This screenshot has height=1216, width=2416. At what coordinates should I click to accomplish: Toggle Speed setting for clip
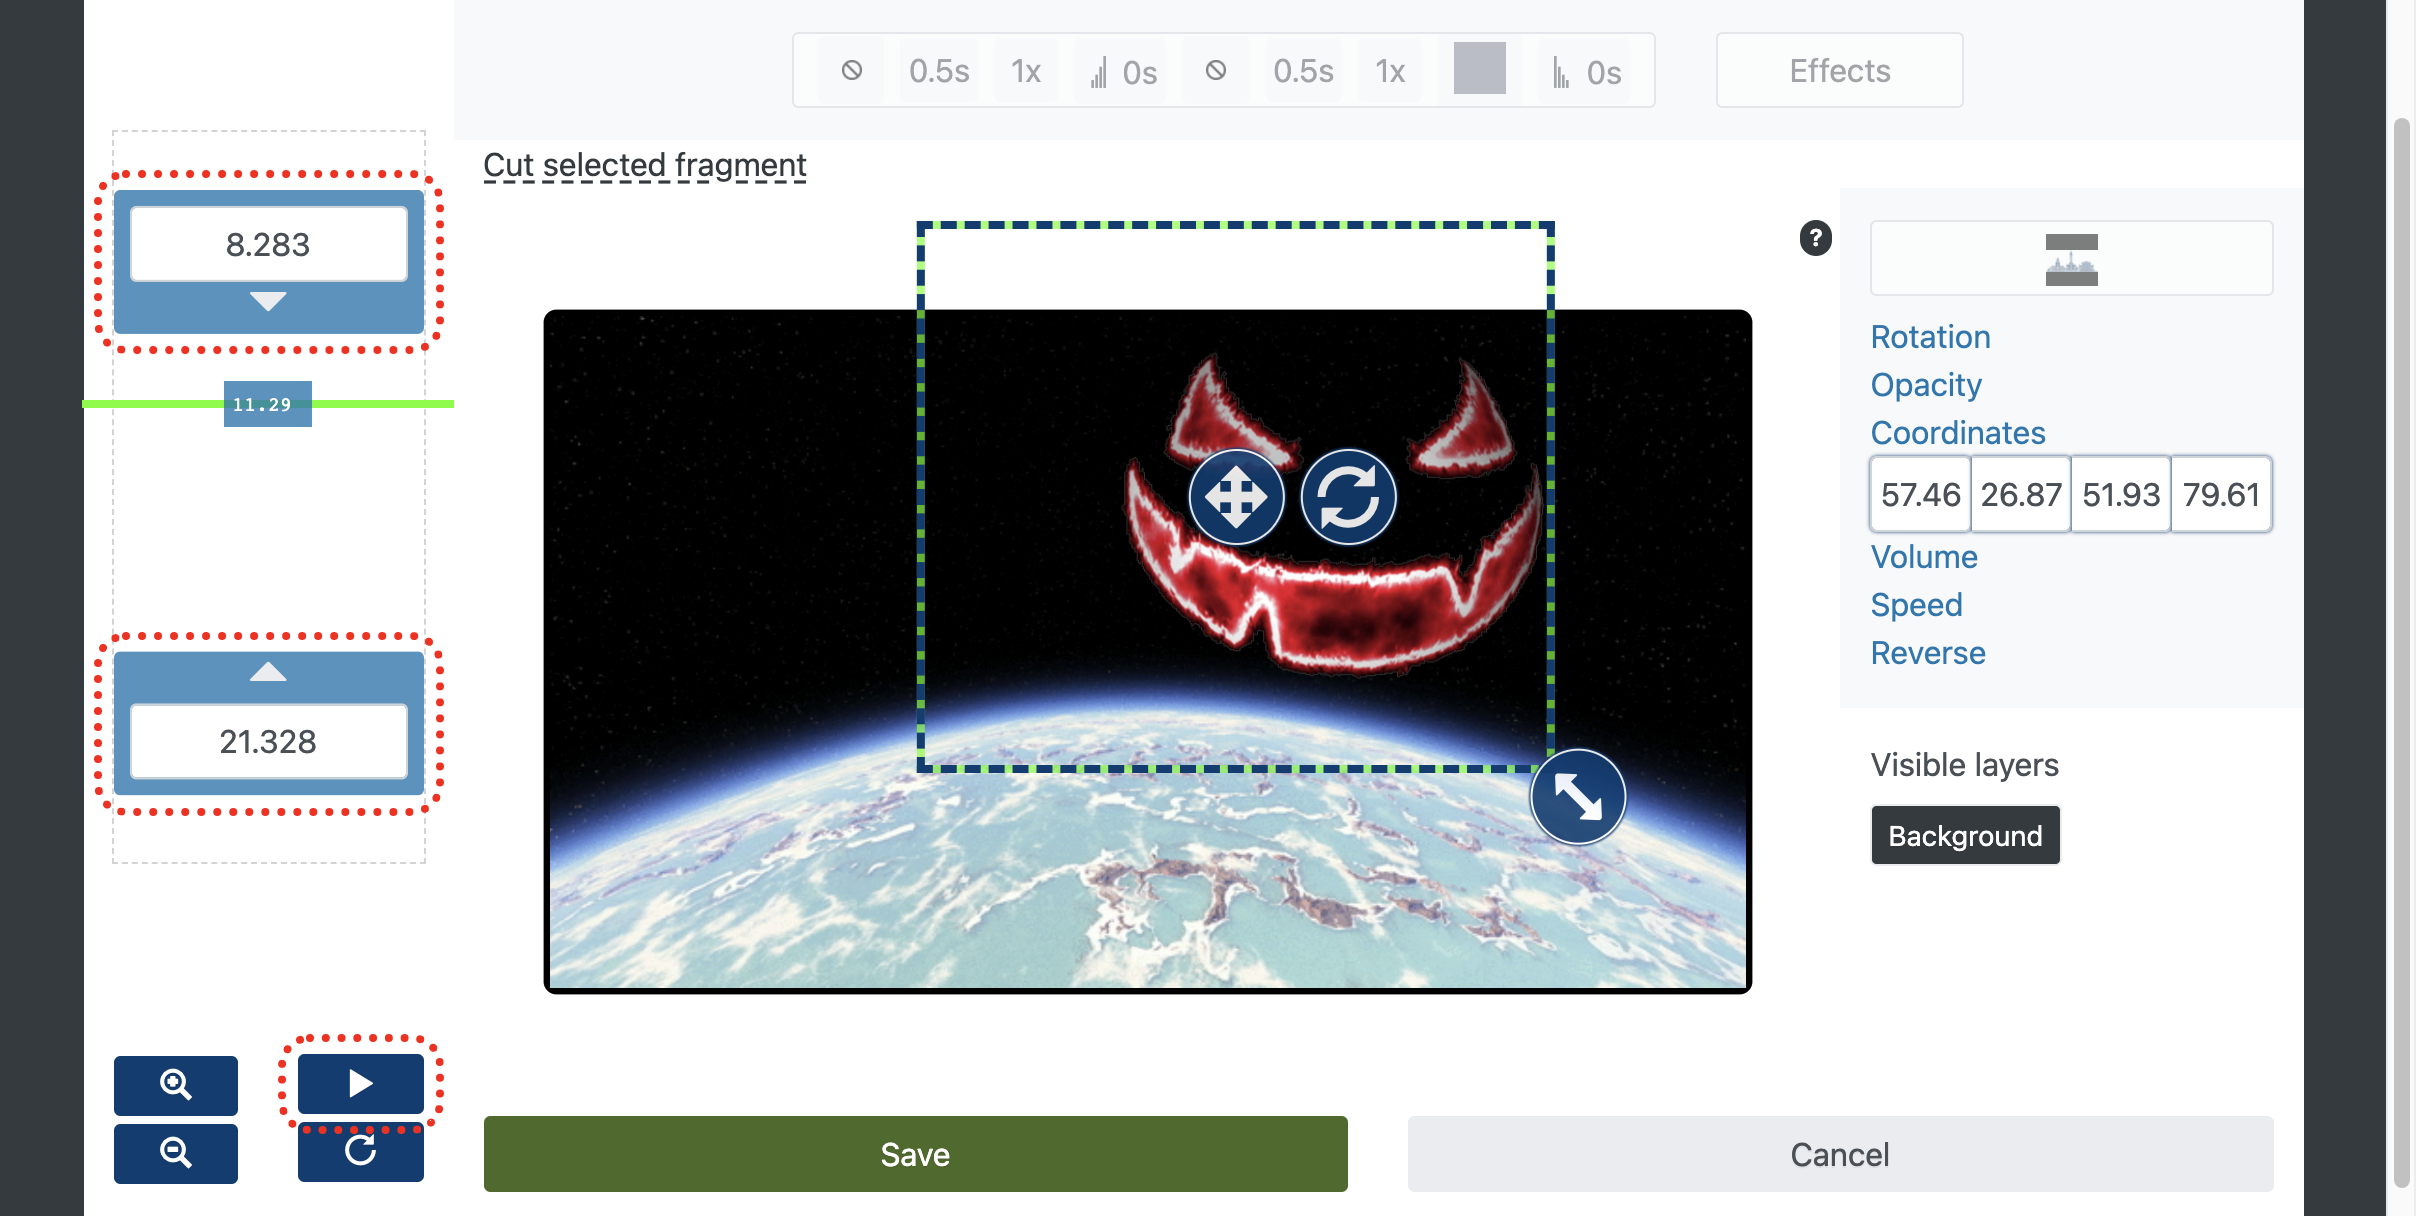1917,603
